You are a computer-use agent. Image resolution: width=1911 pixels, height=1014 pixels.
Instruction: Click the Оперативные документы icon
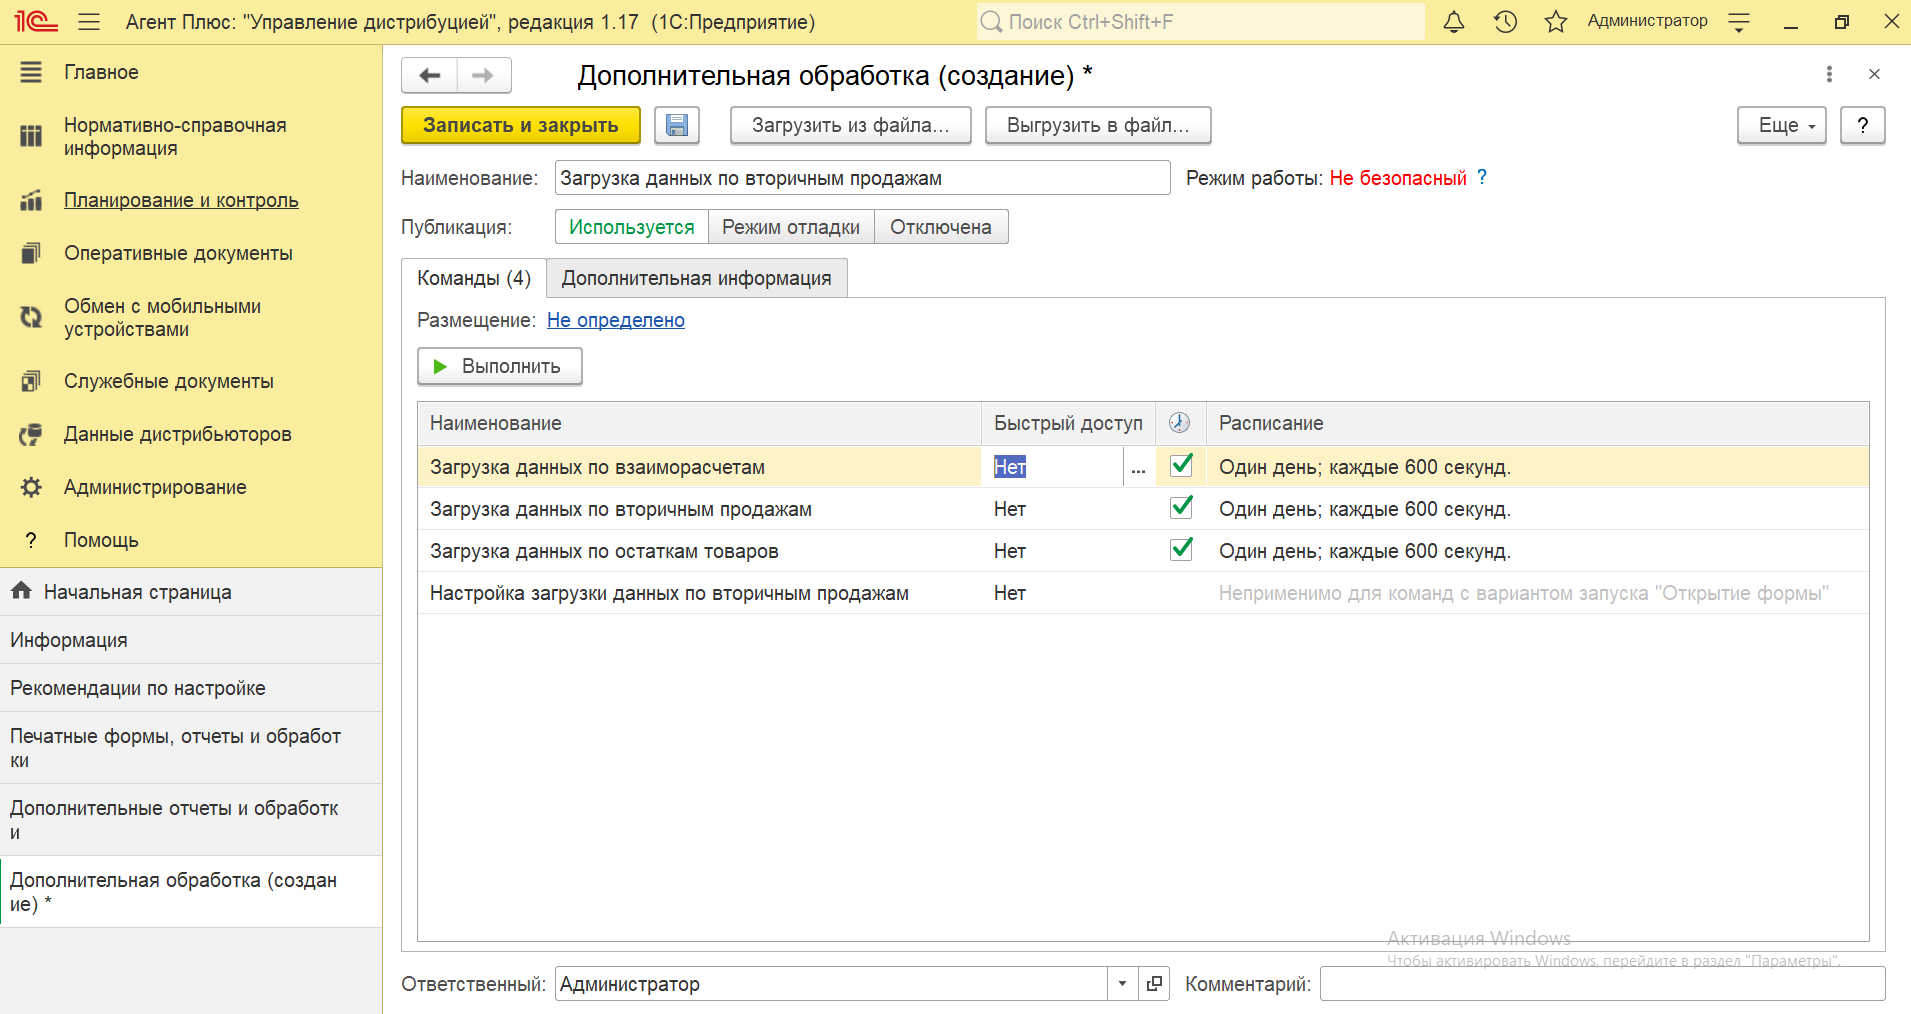[31, 253]
